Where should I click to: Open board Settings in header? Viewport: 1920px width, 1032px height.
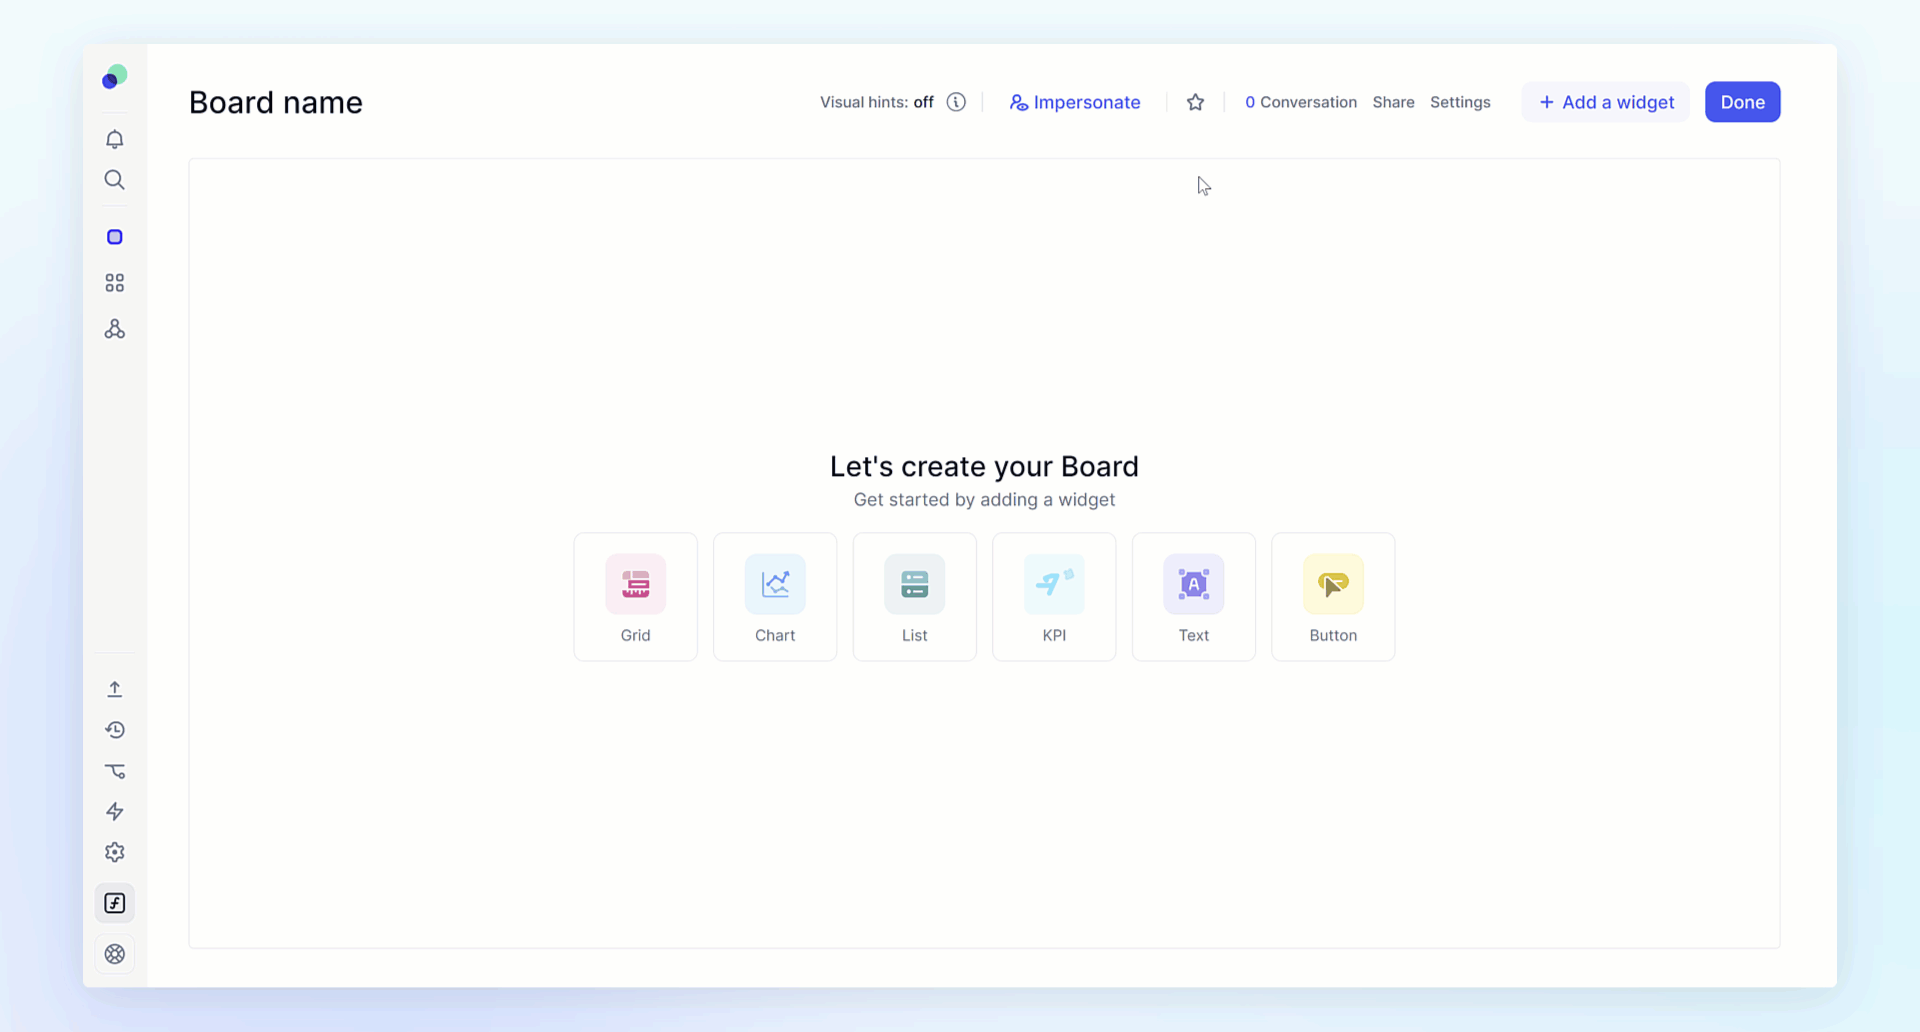coord(1460,102)
